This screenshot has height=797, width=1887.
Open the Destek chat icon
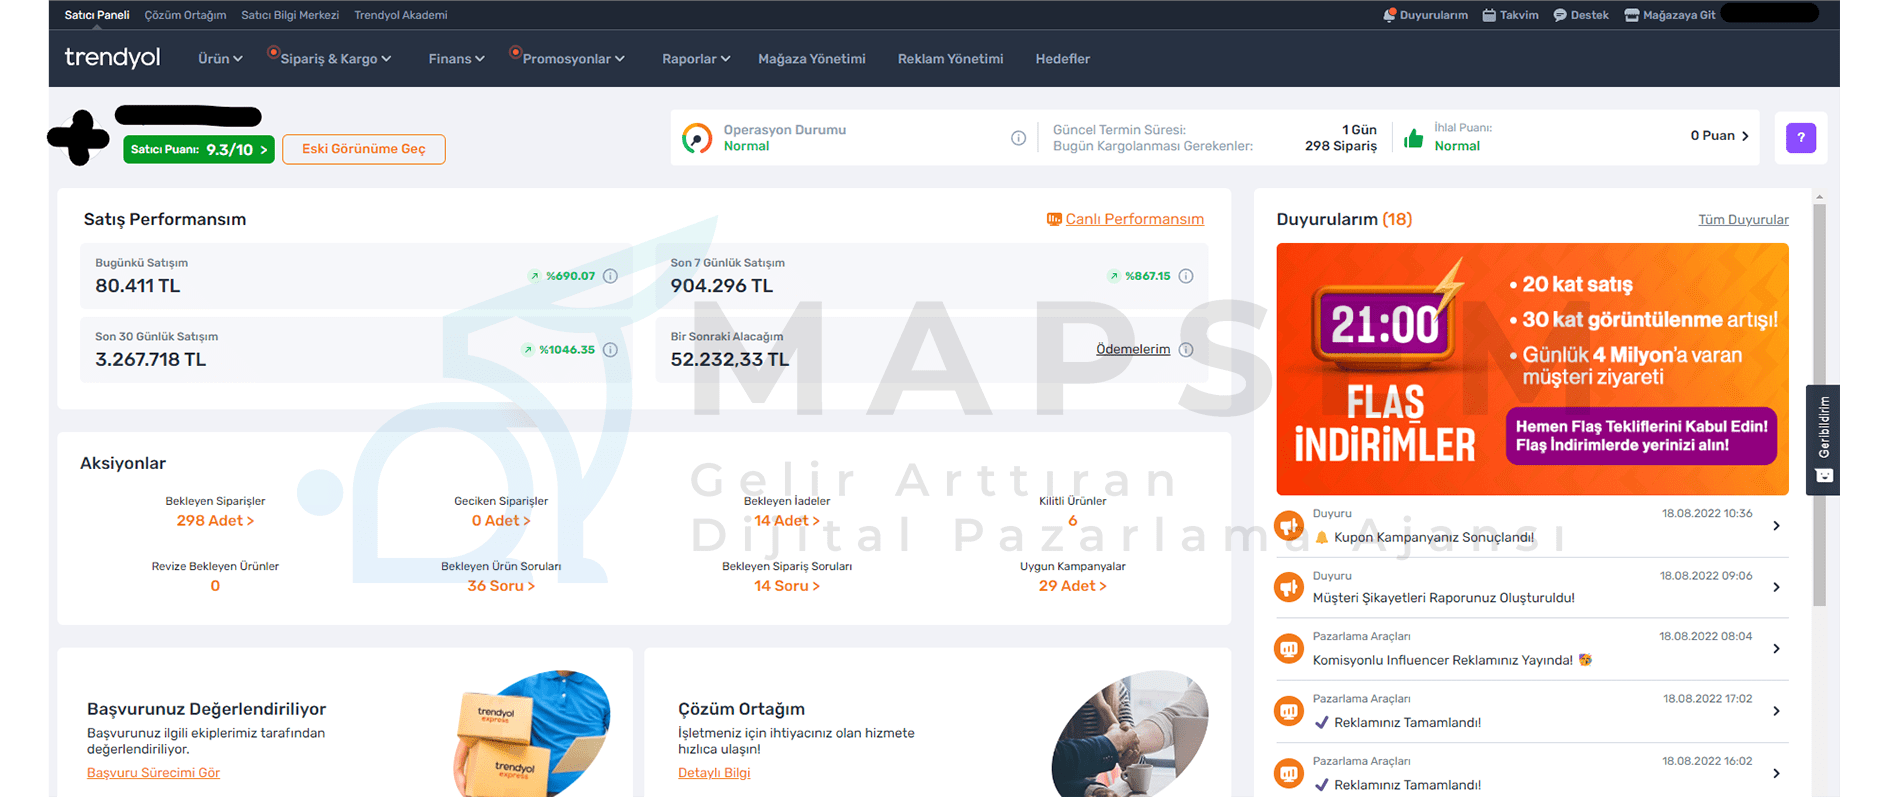coord(1560,15)
